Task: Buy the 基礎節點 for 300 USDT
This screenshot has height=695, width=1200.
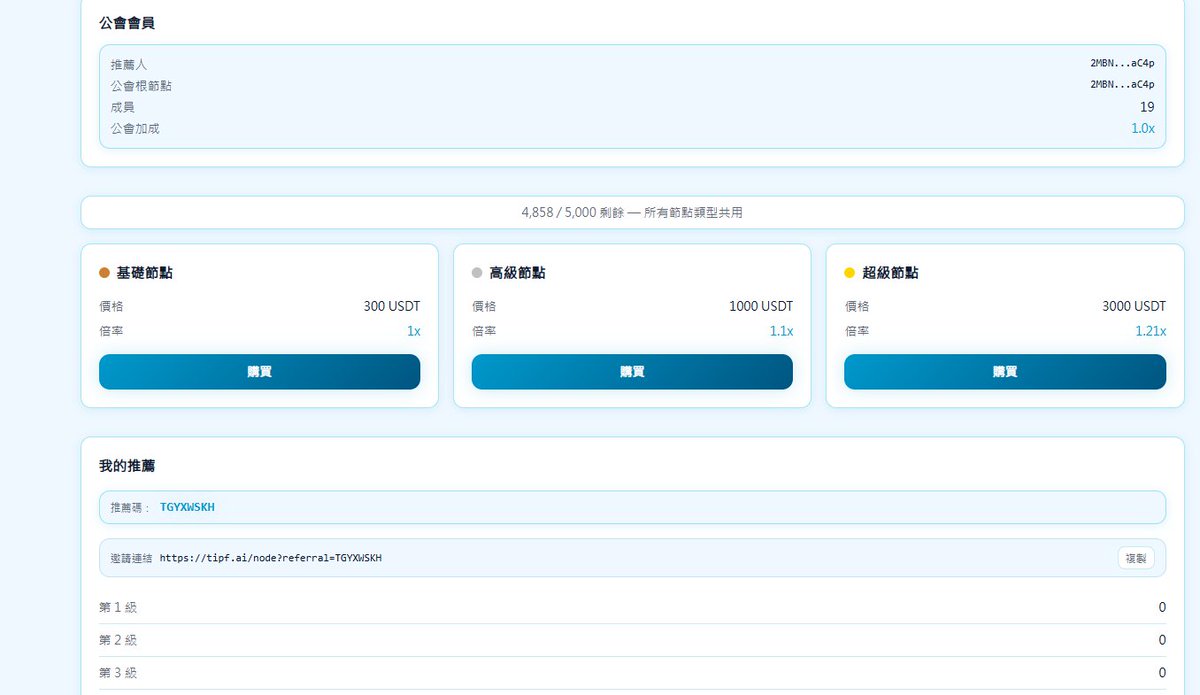Action: pos(259,371)
